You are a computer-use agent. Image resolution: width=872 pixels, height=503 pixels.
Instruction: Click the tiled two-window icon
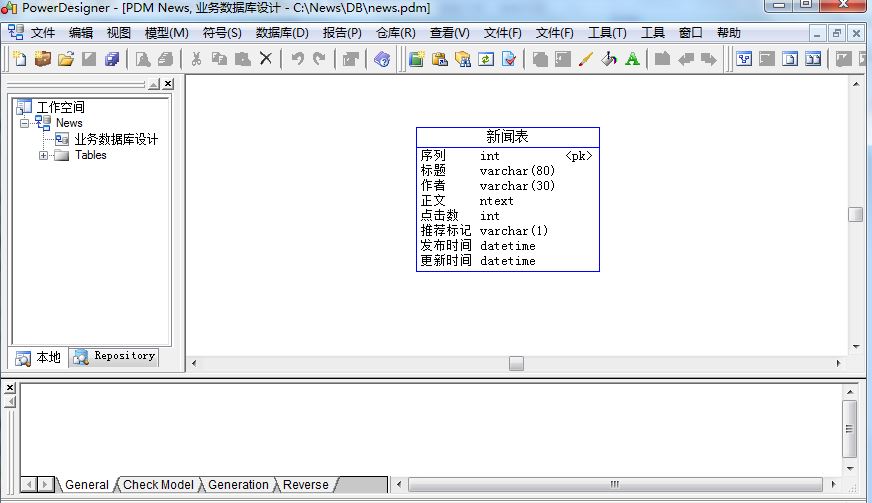click(813, 58)
